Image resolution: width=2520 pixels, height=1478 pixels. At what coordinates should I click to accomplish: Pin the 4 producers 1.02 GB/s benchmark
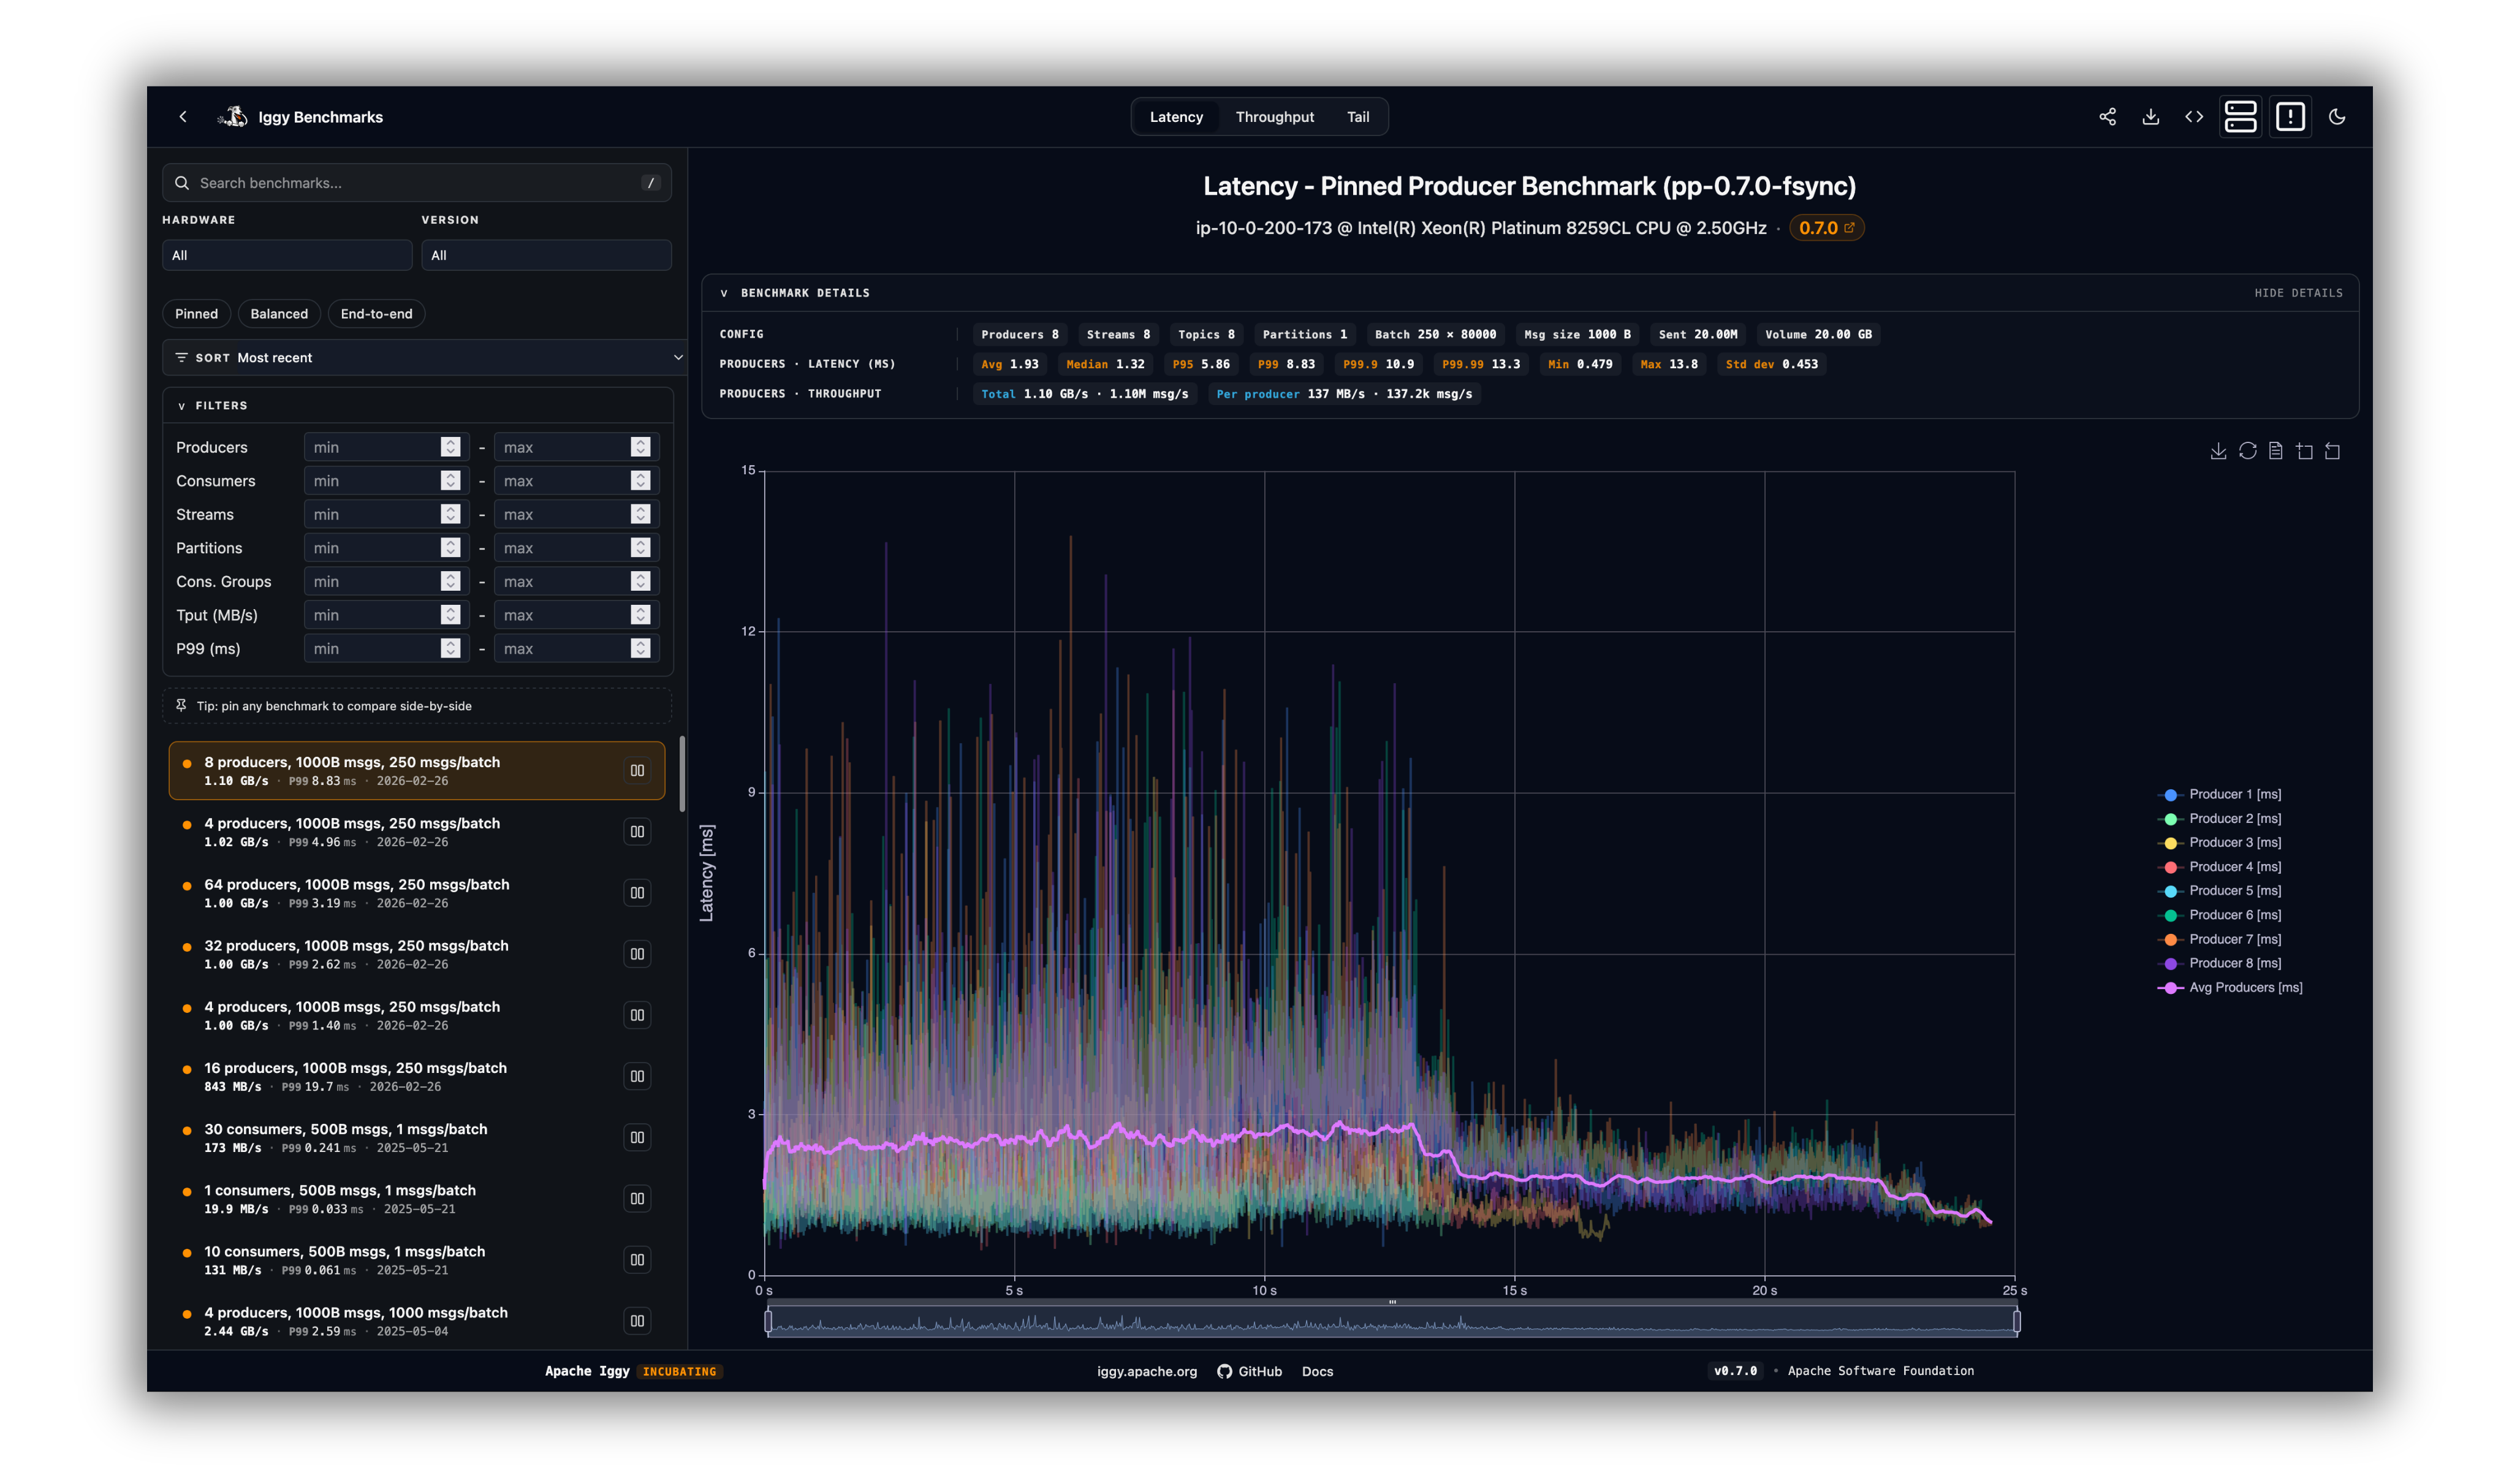pyautogui.click(x=637, y=832)
